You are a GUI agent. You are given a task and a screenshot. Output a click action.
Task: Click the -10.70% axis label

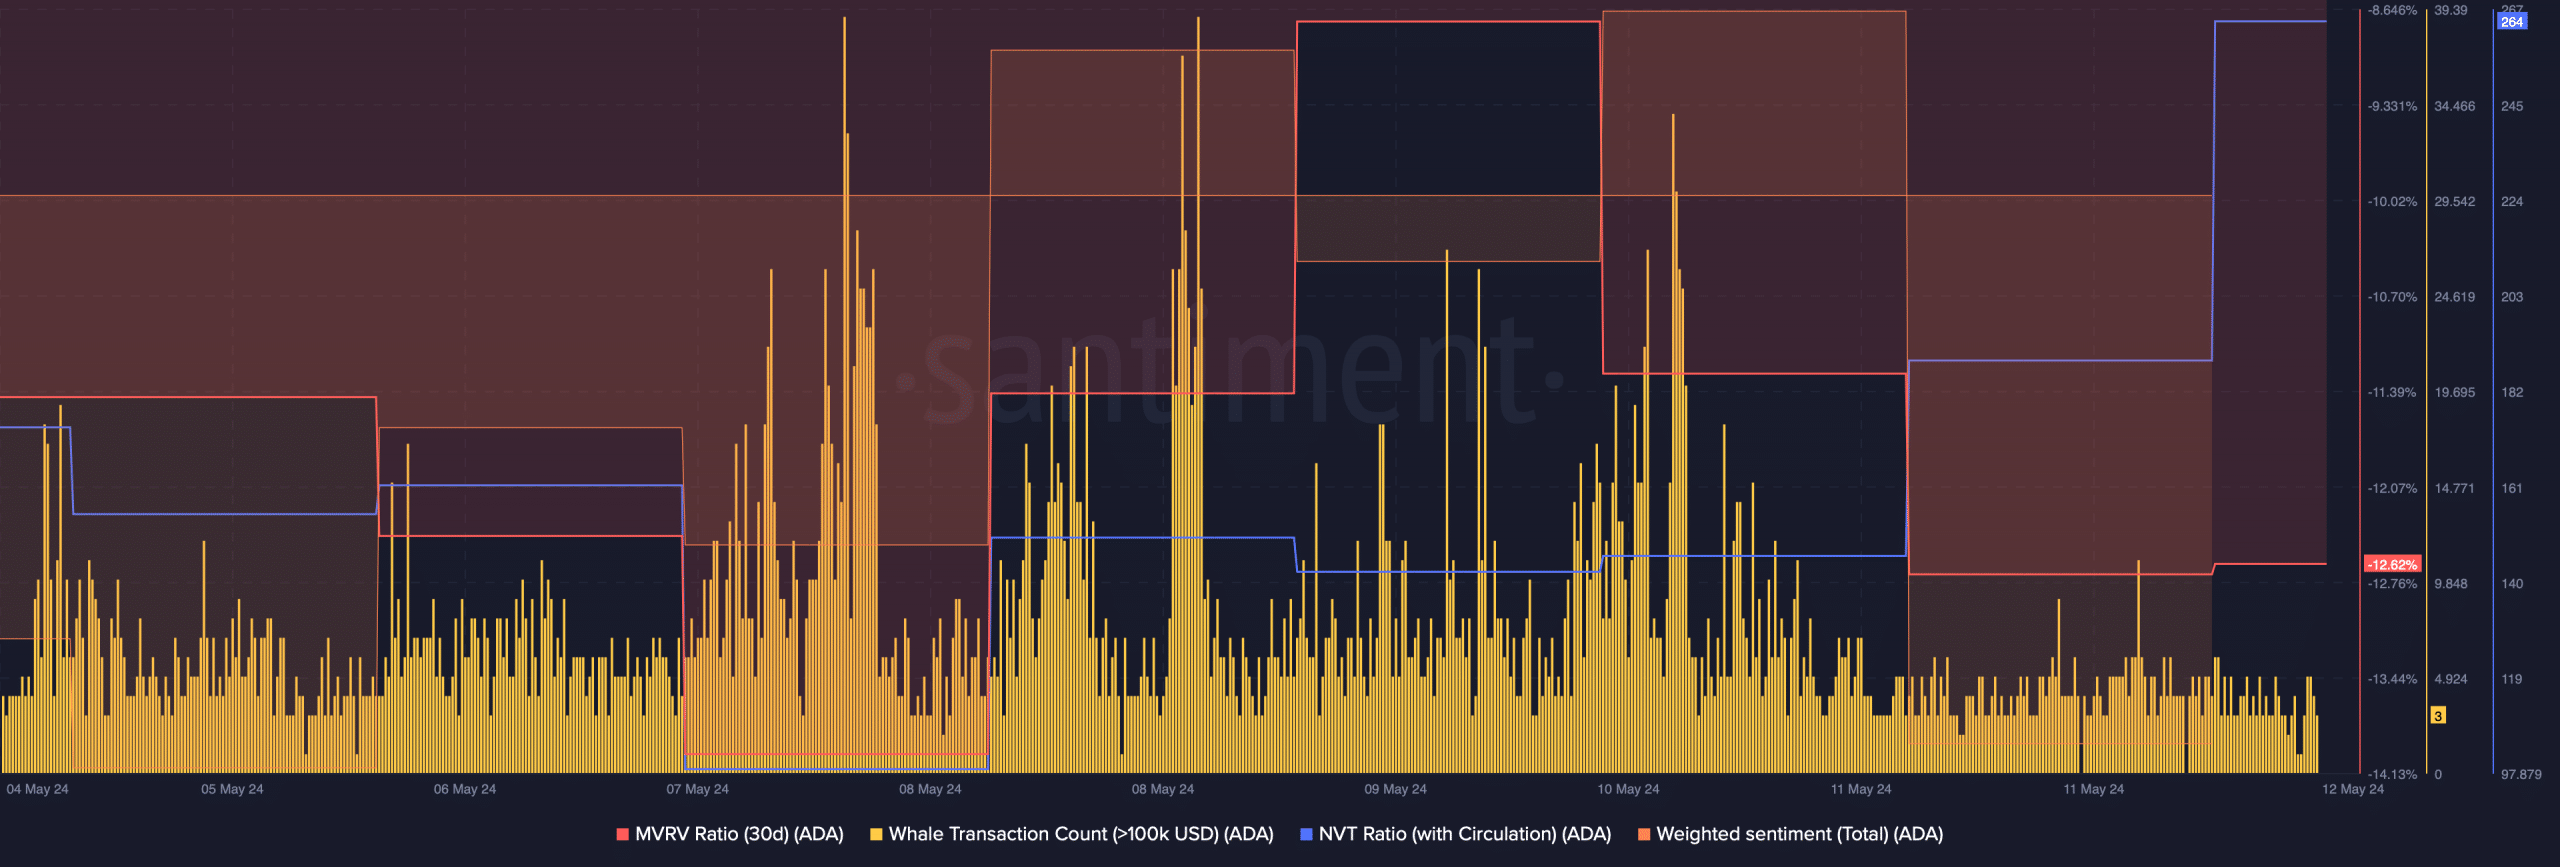click(x=2392, y=297)
